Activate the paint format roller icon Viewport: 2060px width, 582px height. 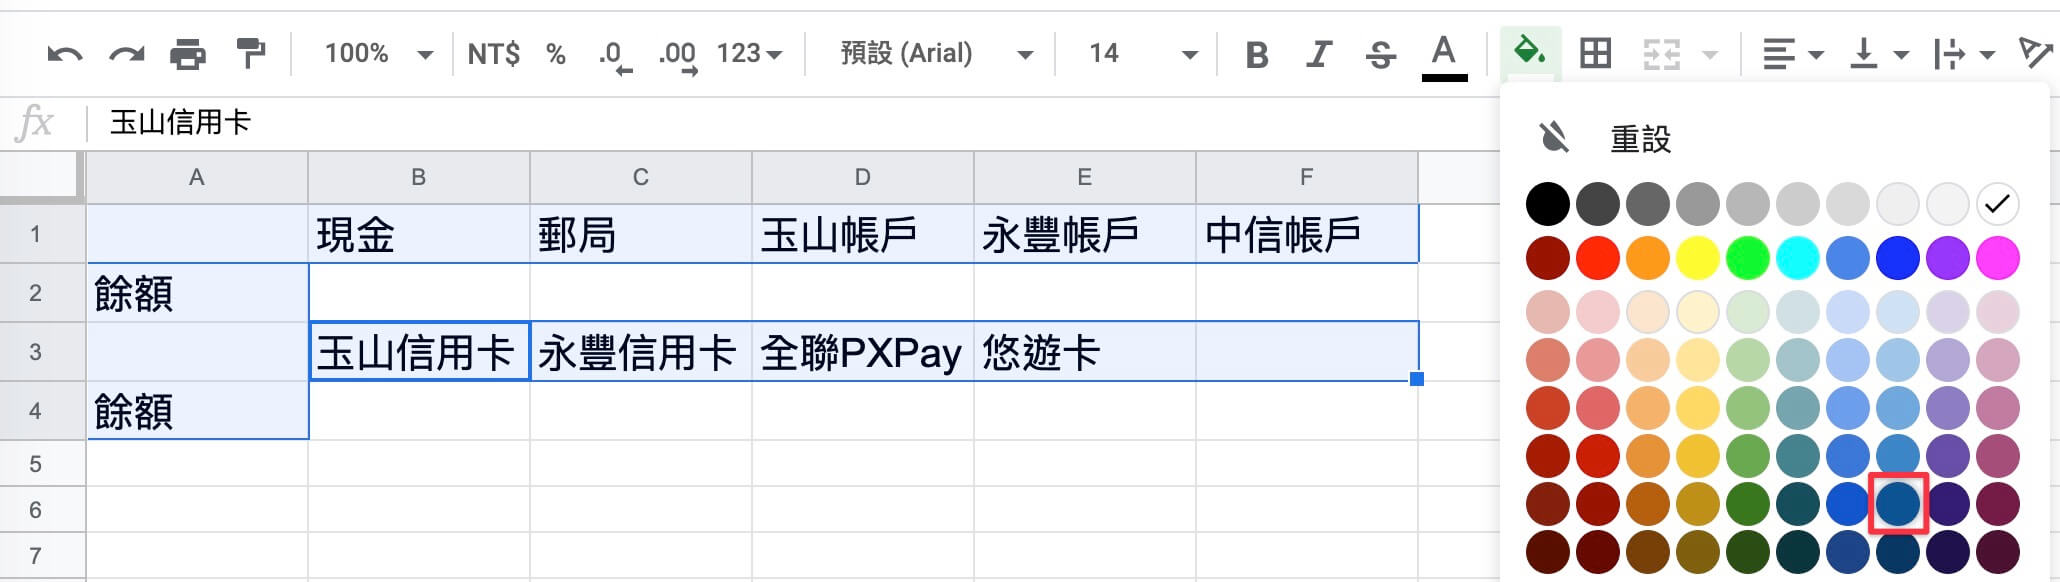250,54
